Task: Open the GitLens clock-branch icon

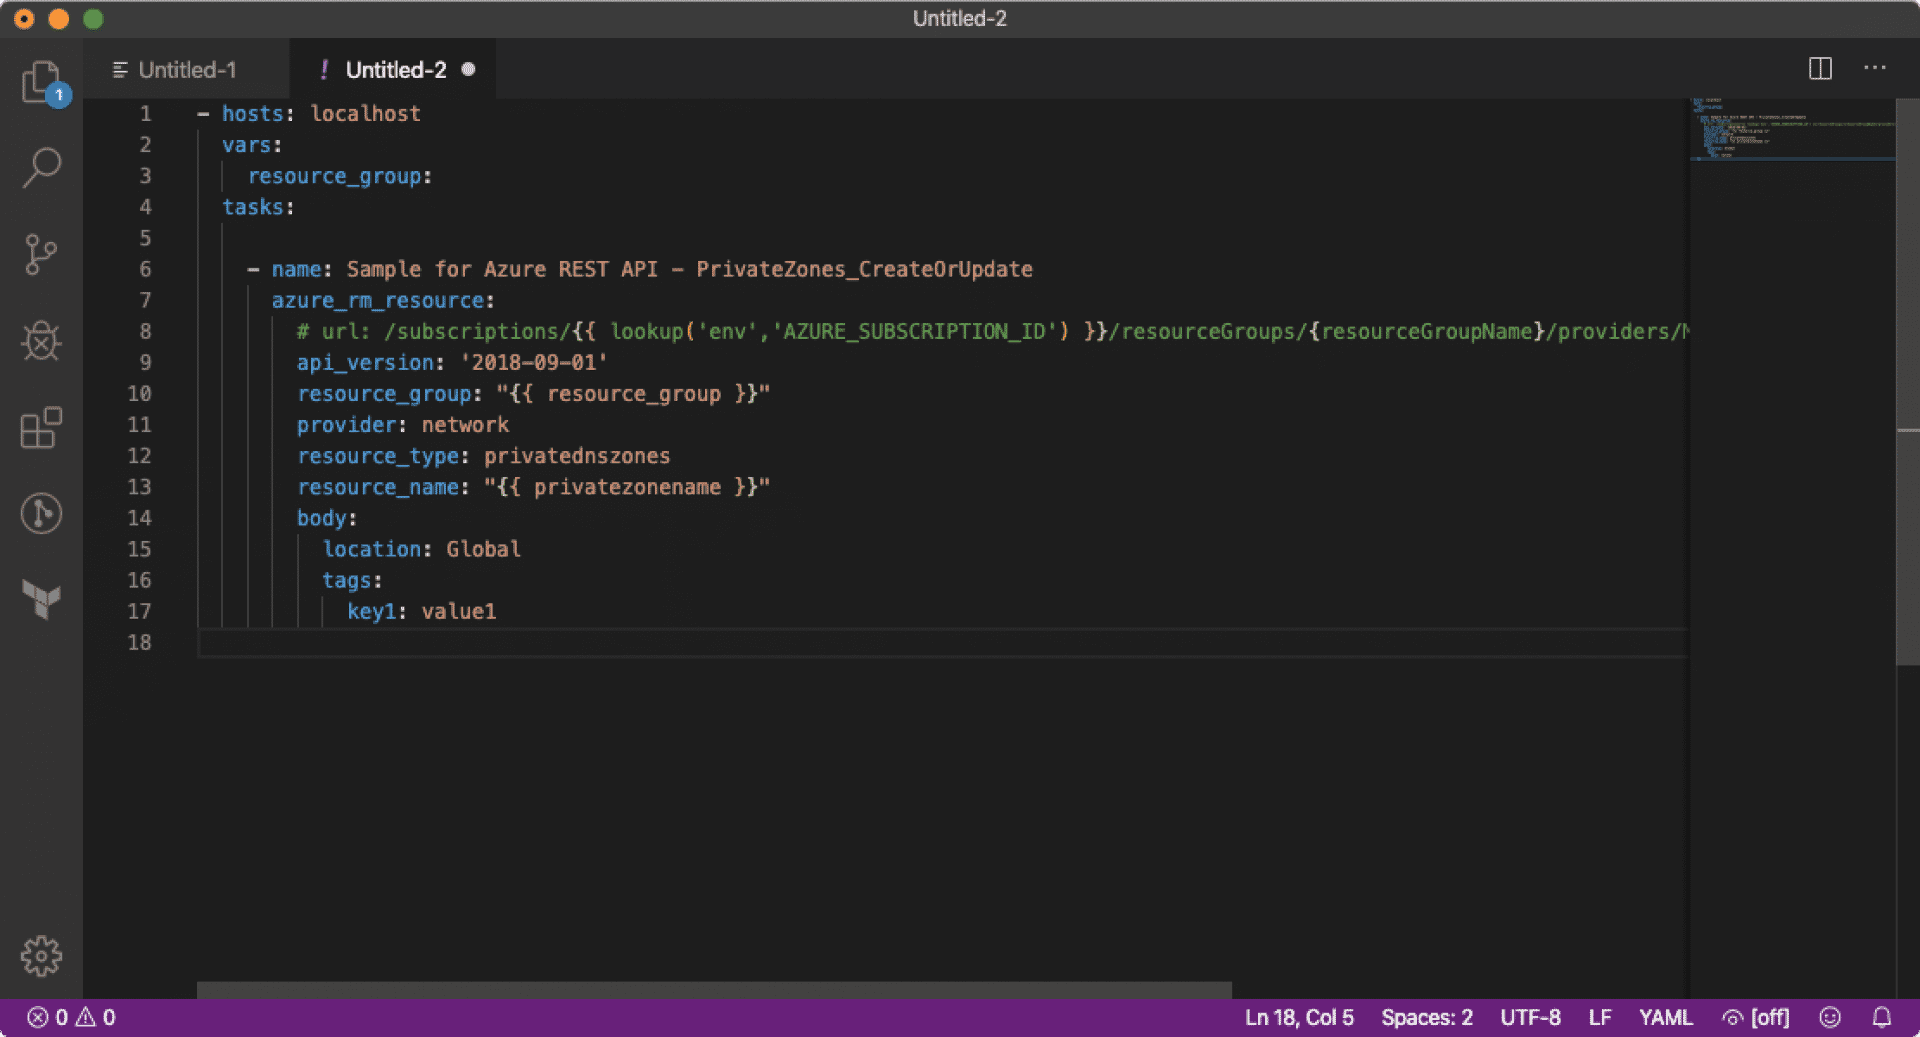Action: tap(42, 514)
